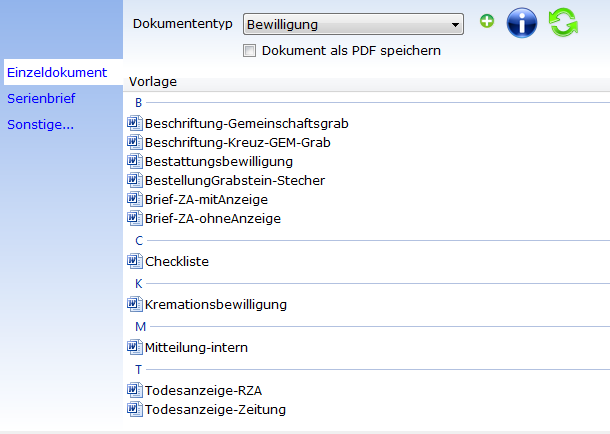This screenshot has width=610, height=434.
Task: Click Word icon beside Todesanzeige-RZA
Action: point(135,390)
